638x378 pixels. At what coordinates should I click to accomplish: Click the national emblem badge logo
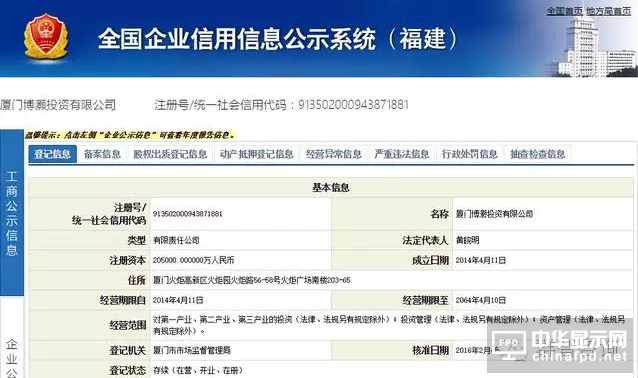(46, 37)
